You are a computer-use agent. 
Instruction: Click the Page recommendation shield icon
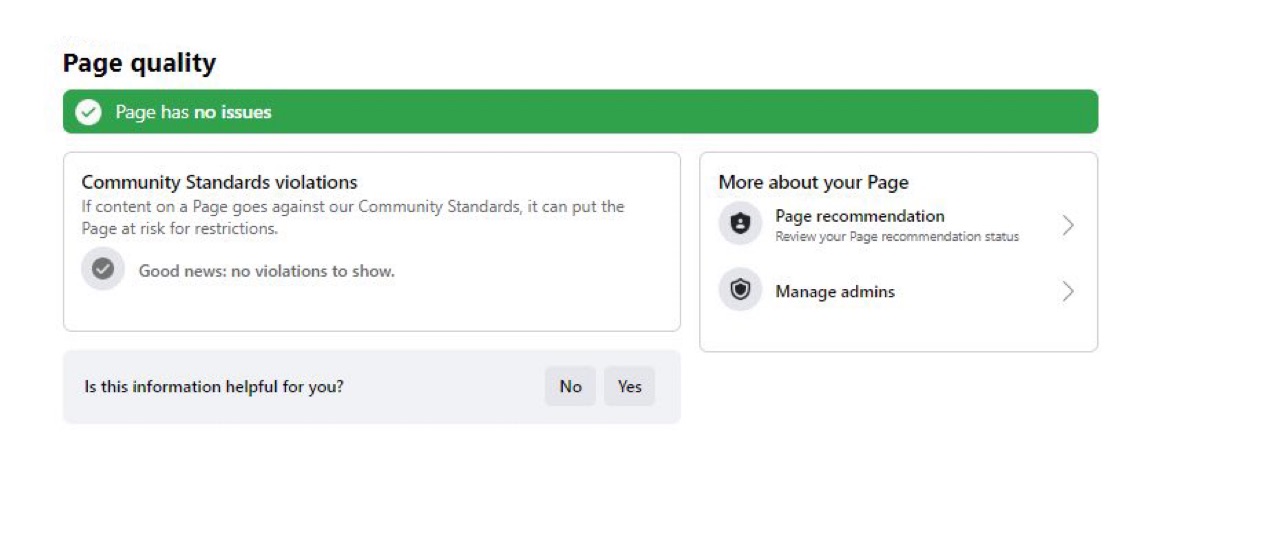pos(740,224)
